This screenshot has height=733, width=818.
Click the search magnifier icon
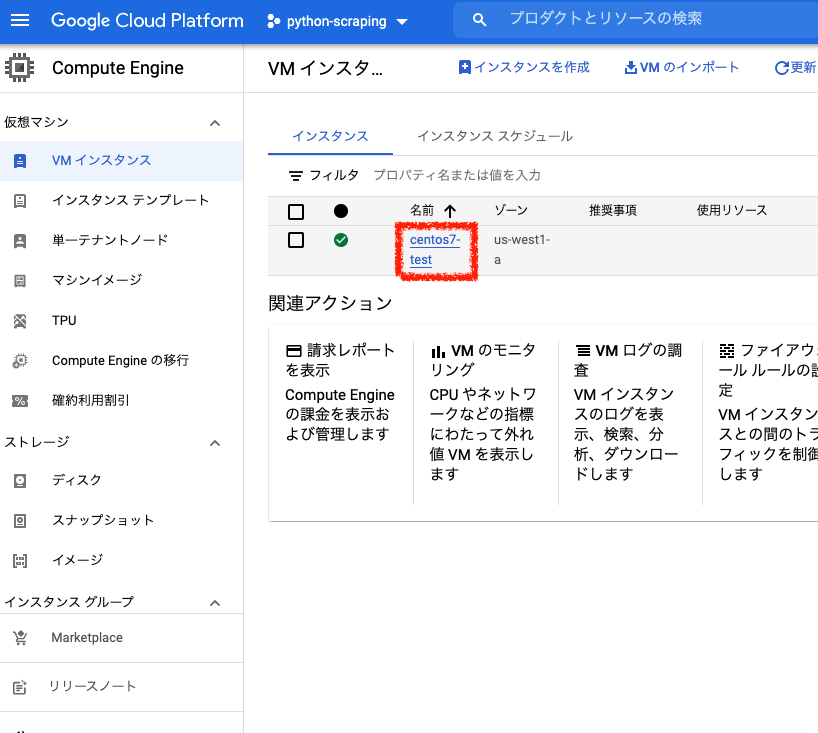click(479, 20)
